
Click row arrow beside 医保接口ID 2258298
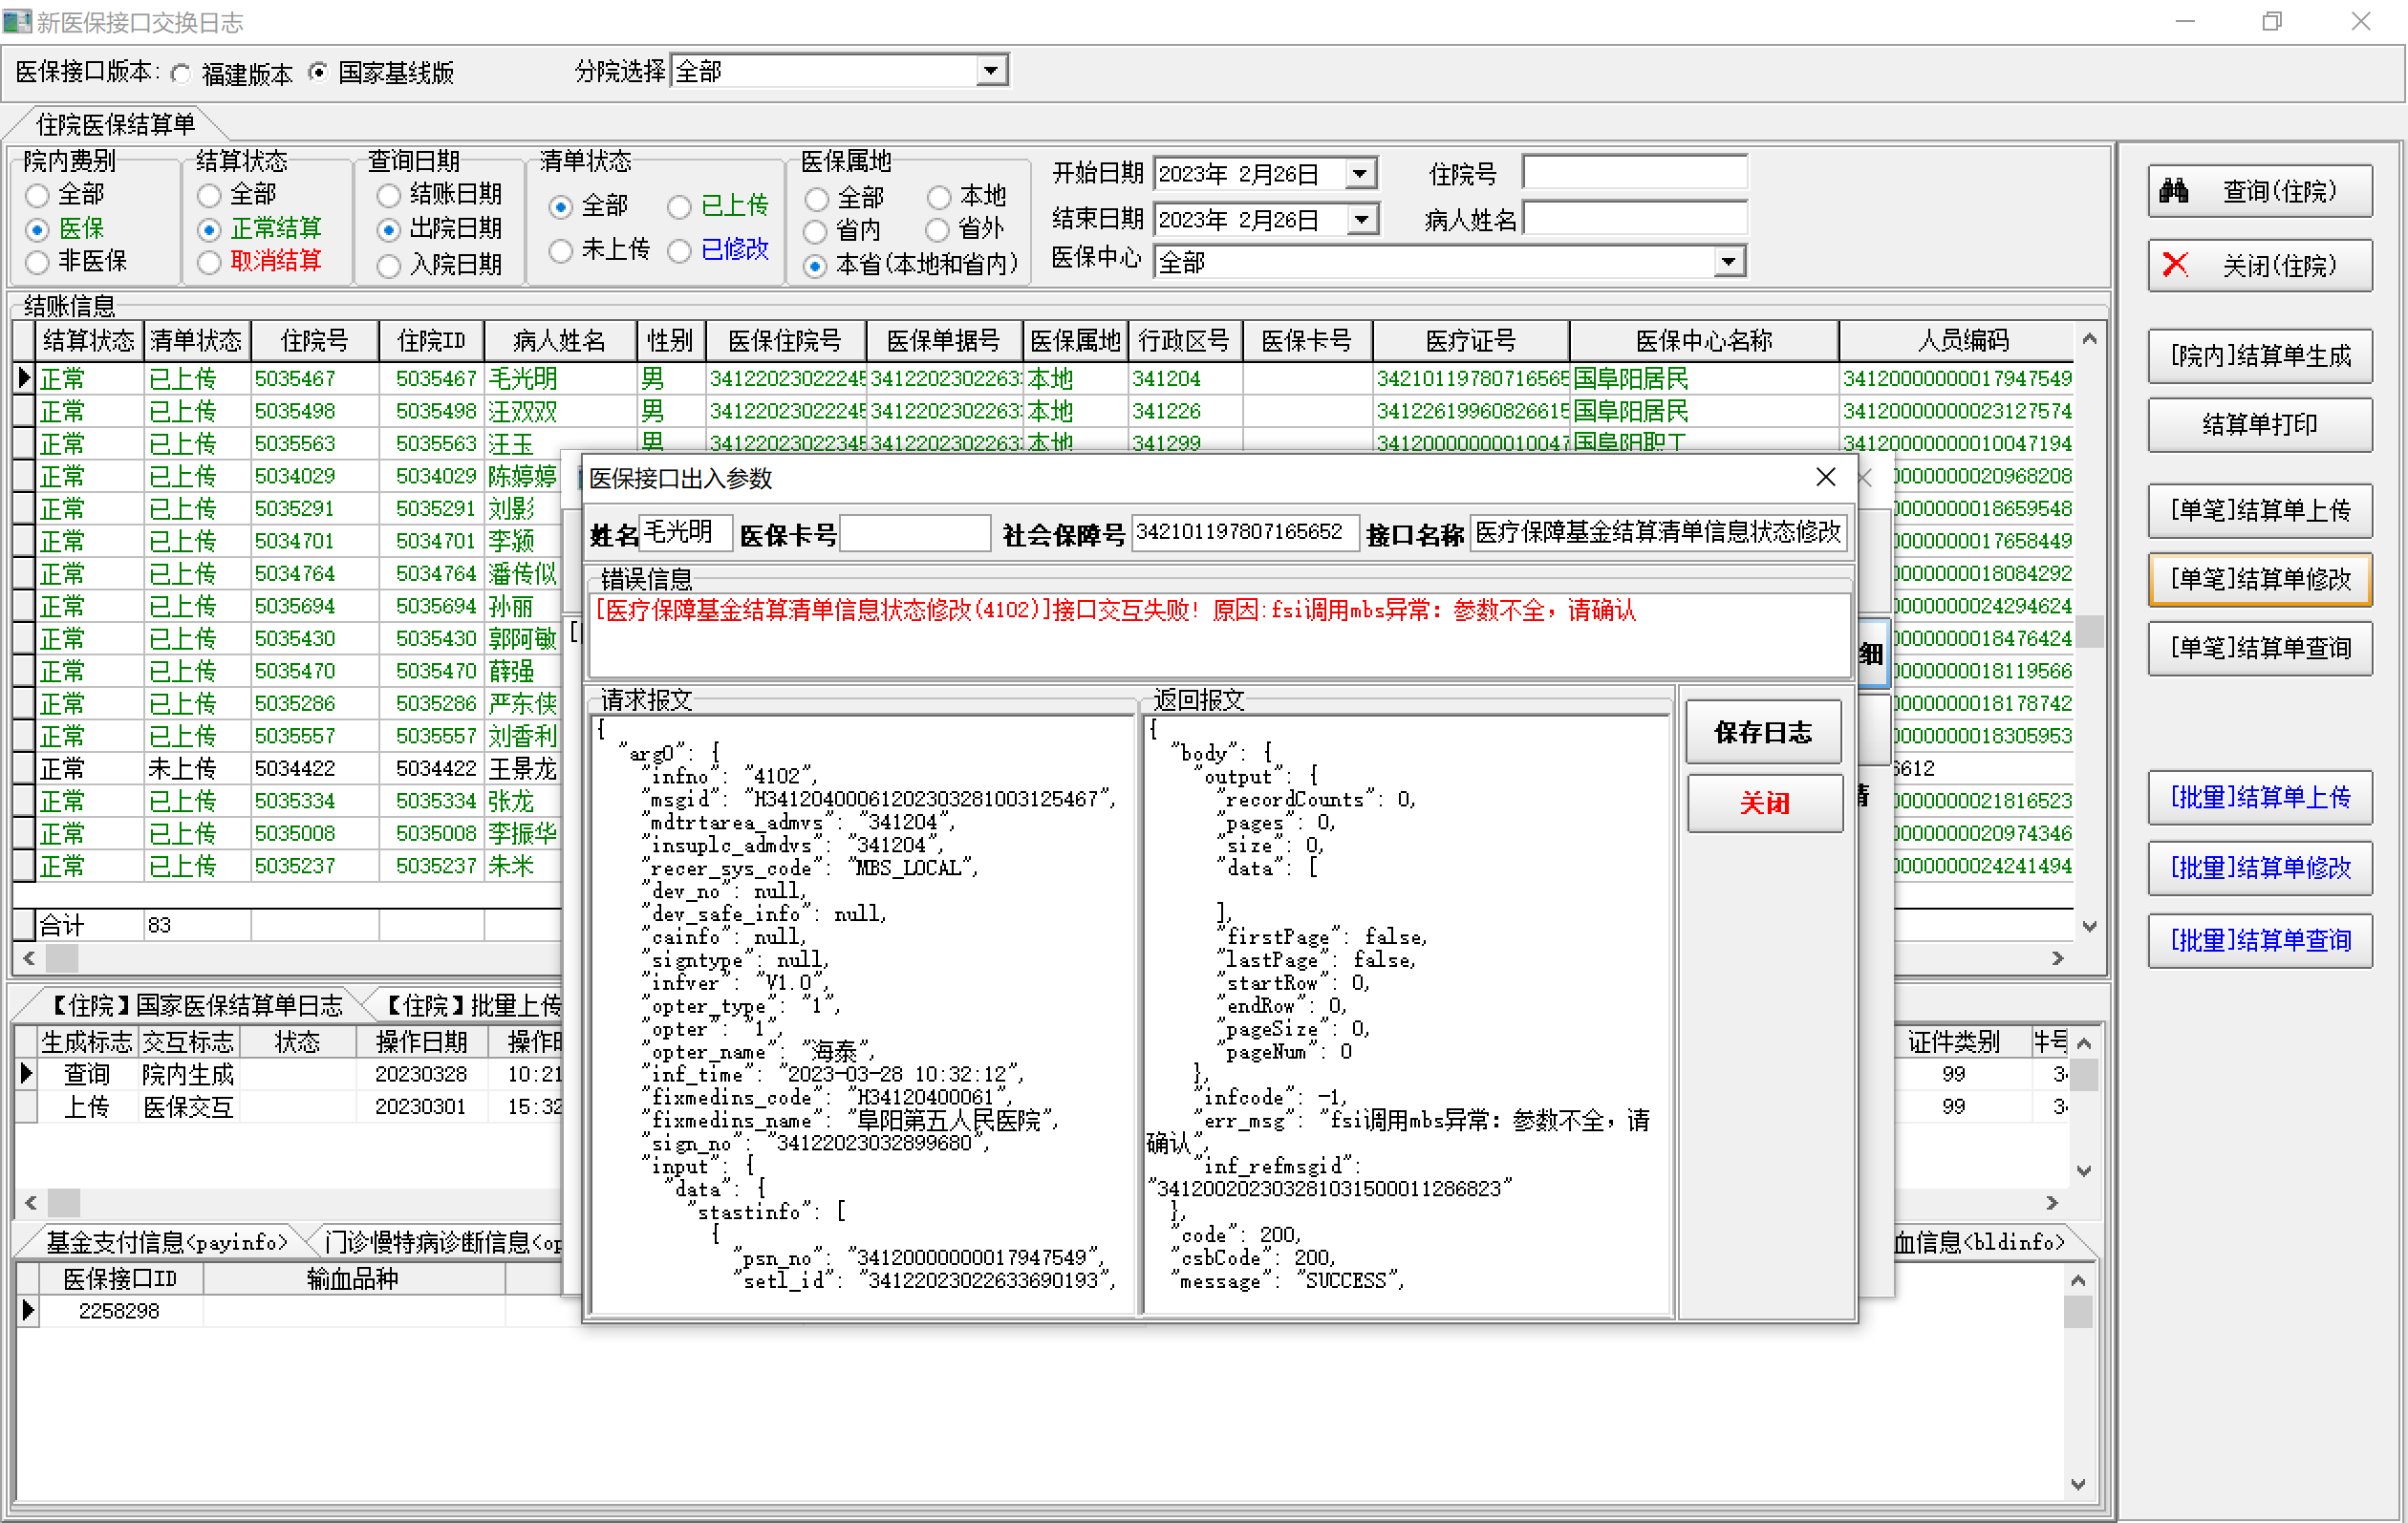(27, 1310)
